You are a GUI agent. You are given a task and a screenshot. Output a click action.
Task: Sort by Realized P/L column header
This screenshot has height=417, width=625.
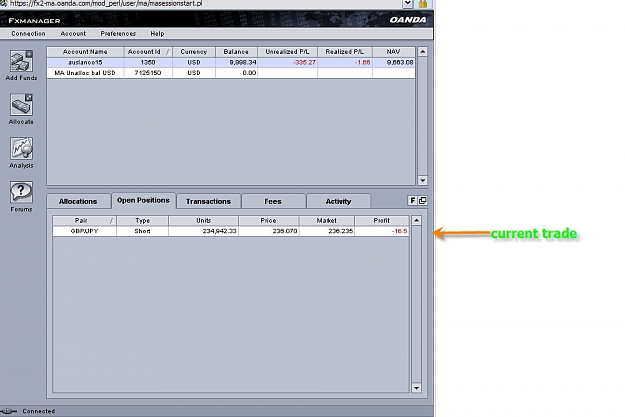point(345,52)
